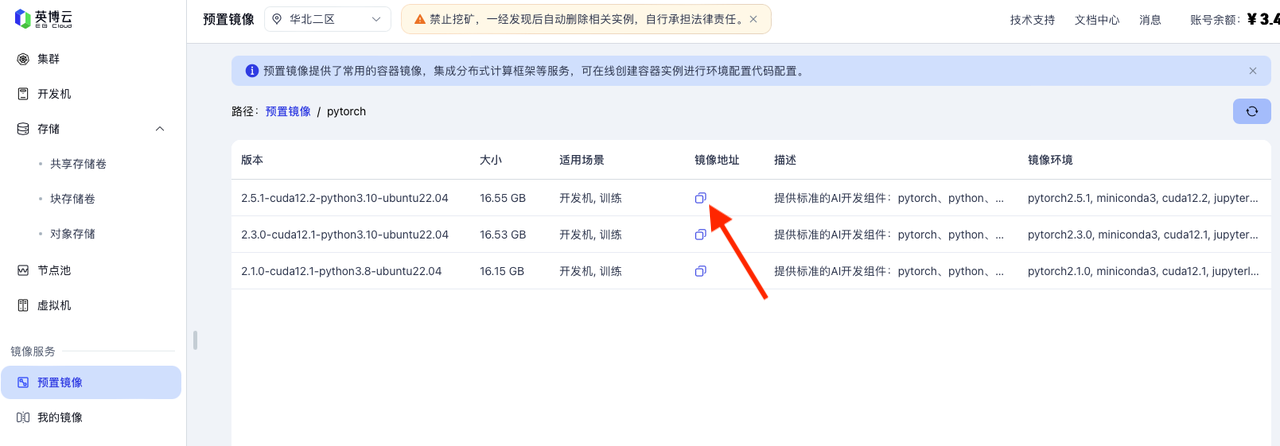
Task: Click the 存储 database icon
Action: tap(23, 129)
